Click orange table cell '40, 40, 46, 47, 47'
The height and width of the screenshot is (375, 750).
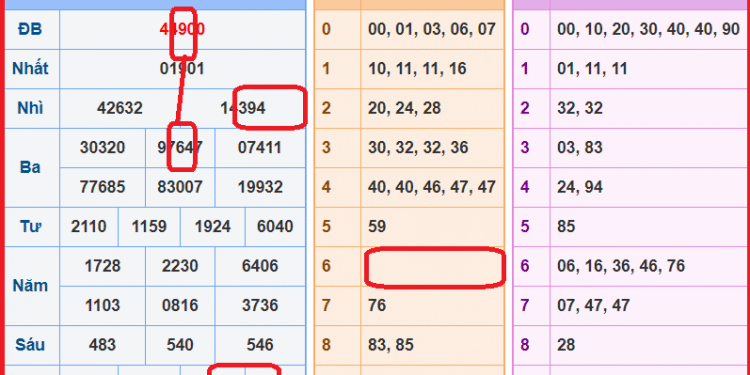(x=432, y=187)
